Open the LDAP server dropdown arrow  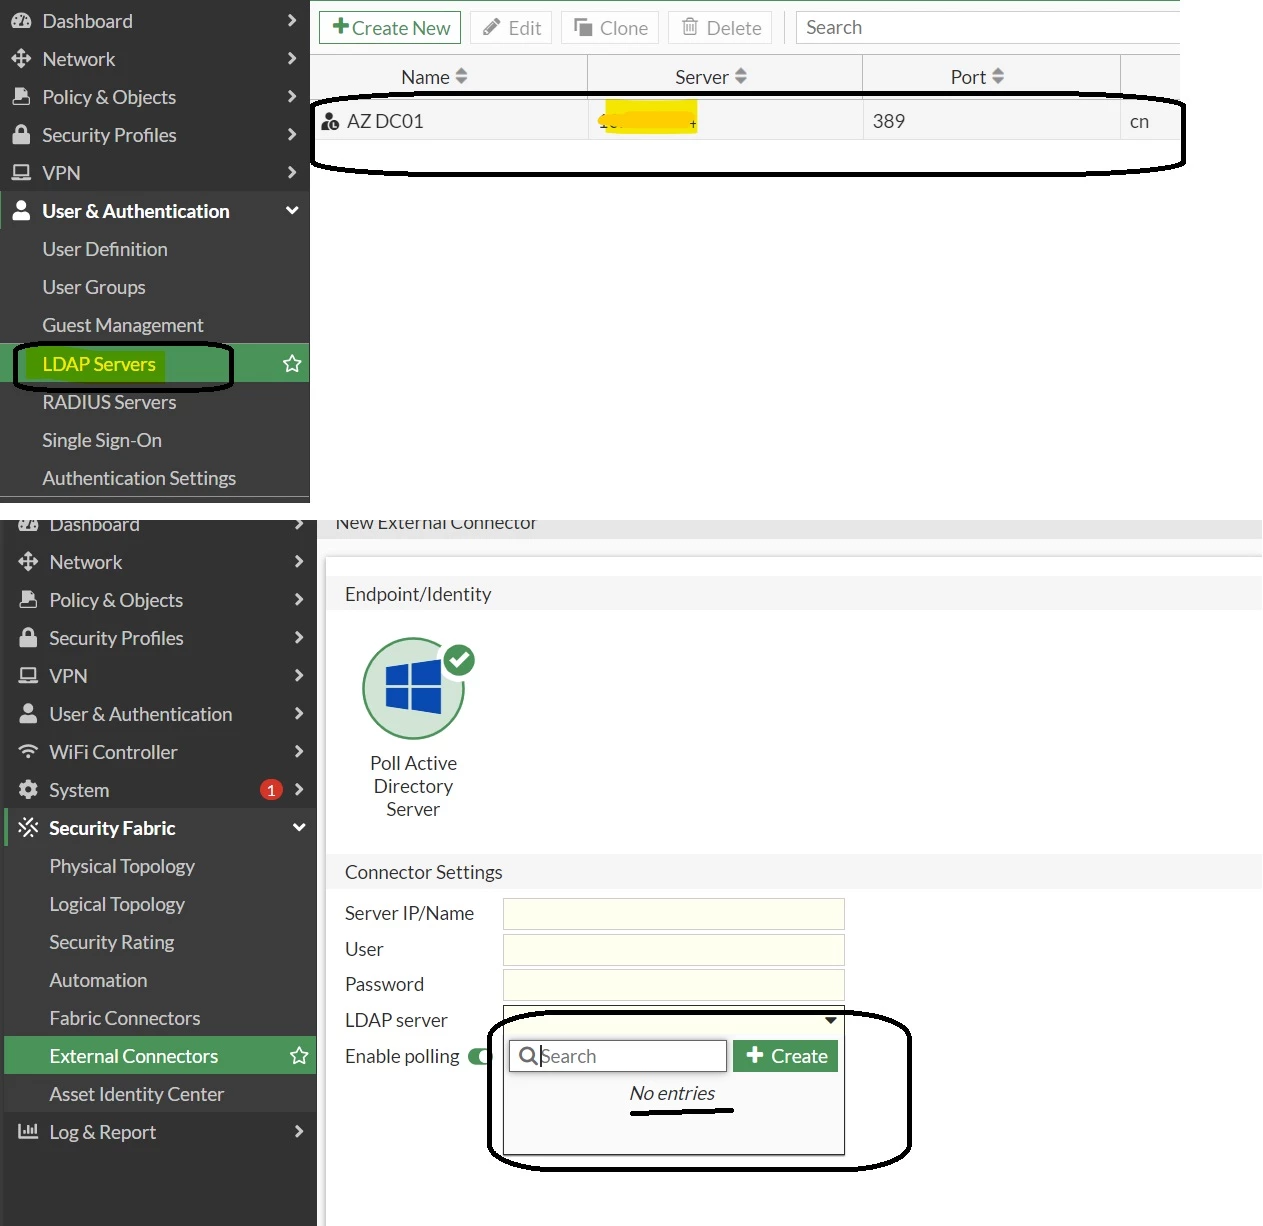831,1021
